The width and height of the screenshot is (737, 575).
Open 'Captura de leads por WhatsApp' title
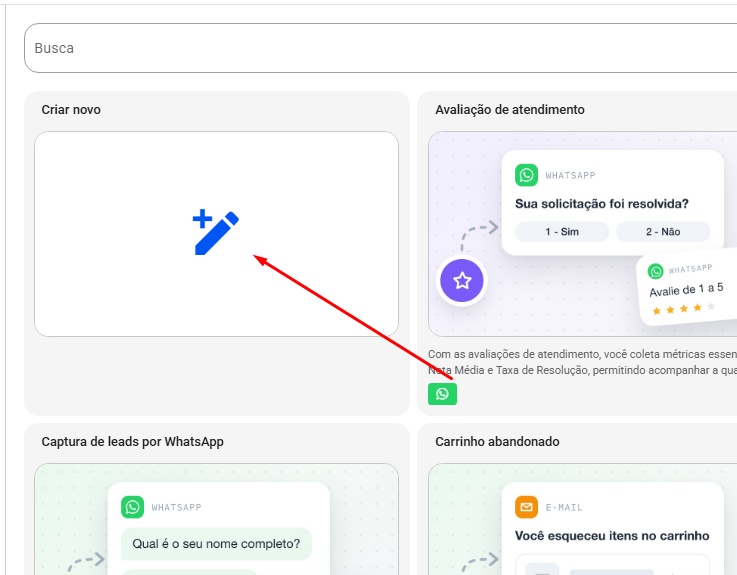(x=133, y=441)
